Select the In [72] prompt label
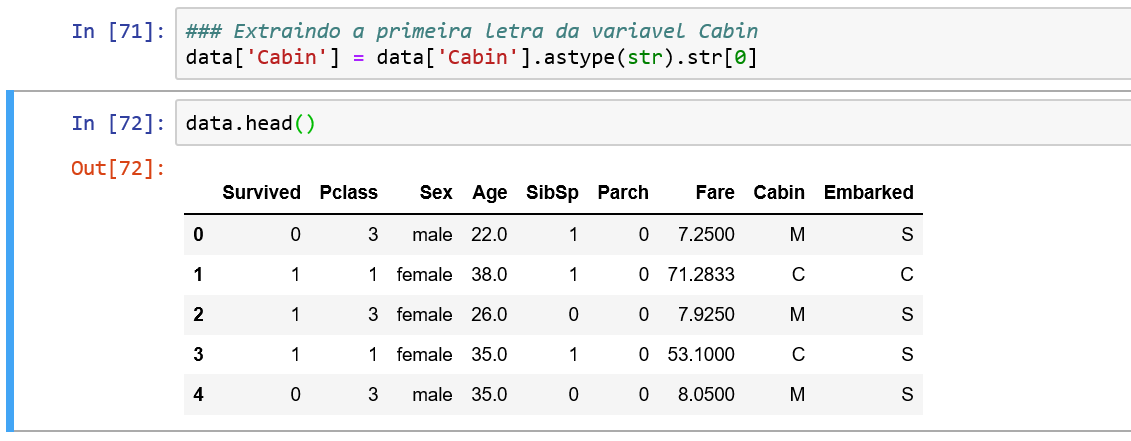The height and width of the screenshot is (441, 1131). (x=119, y=123)
